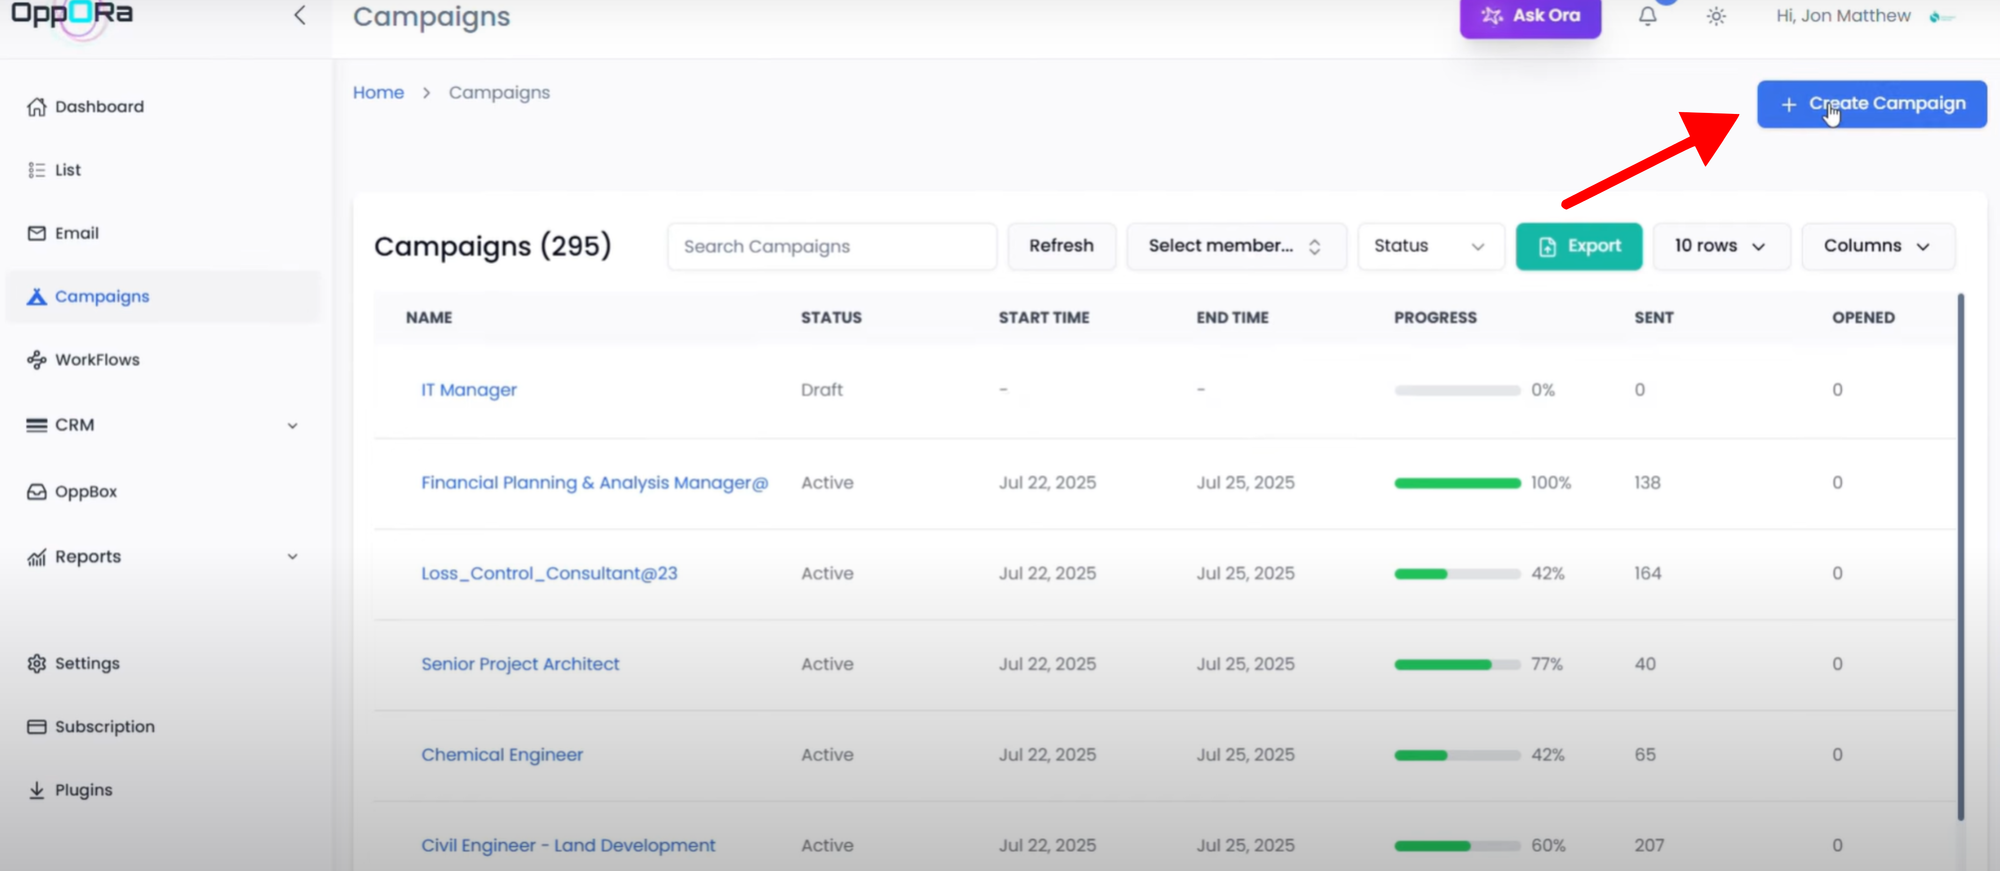The width and height of the screenshot is (2000, 871).
Task: Click the Email envelope icon
Action: tap(37, 233)
